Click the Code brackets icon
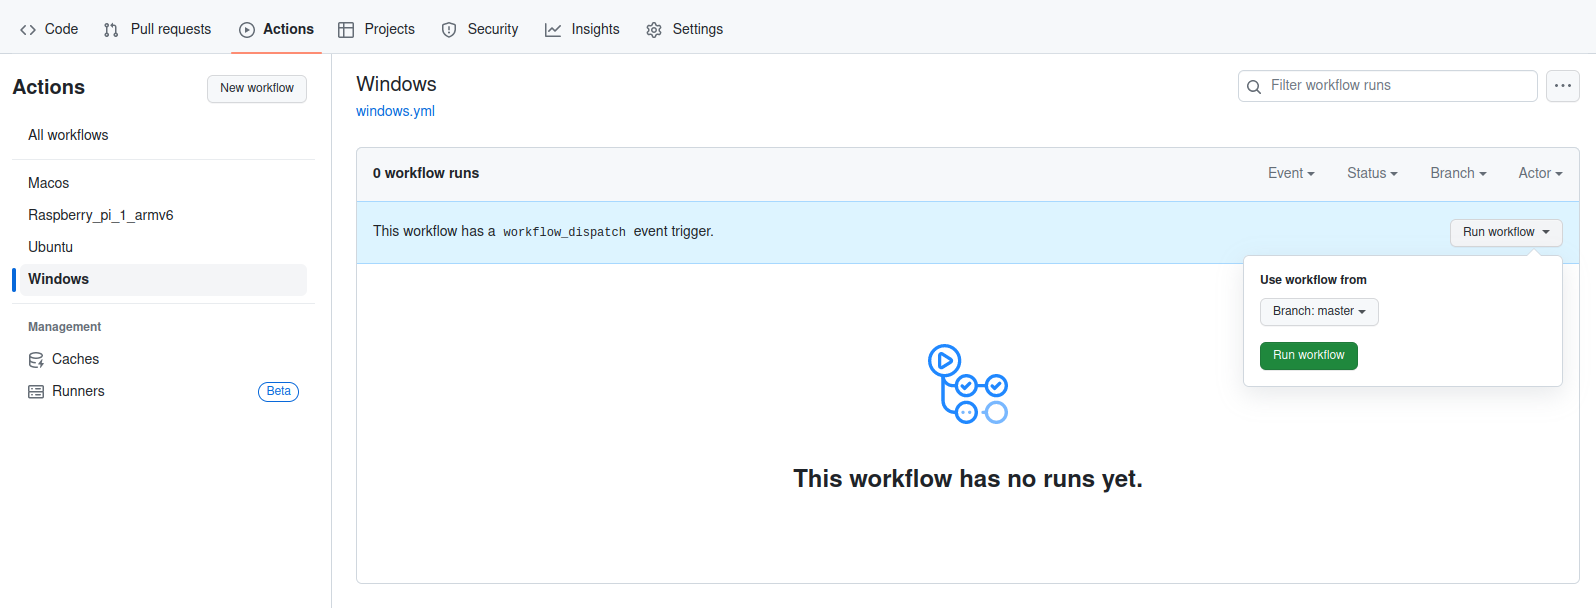 (x=28, y=30)
